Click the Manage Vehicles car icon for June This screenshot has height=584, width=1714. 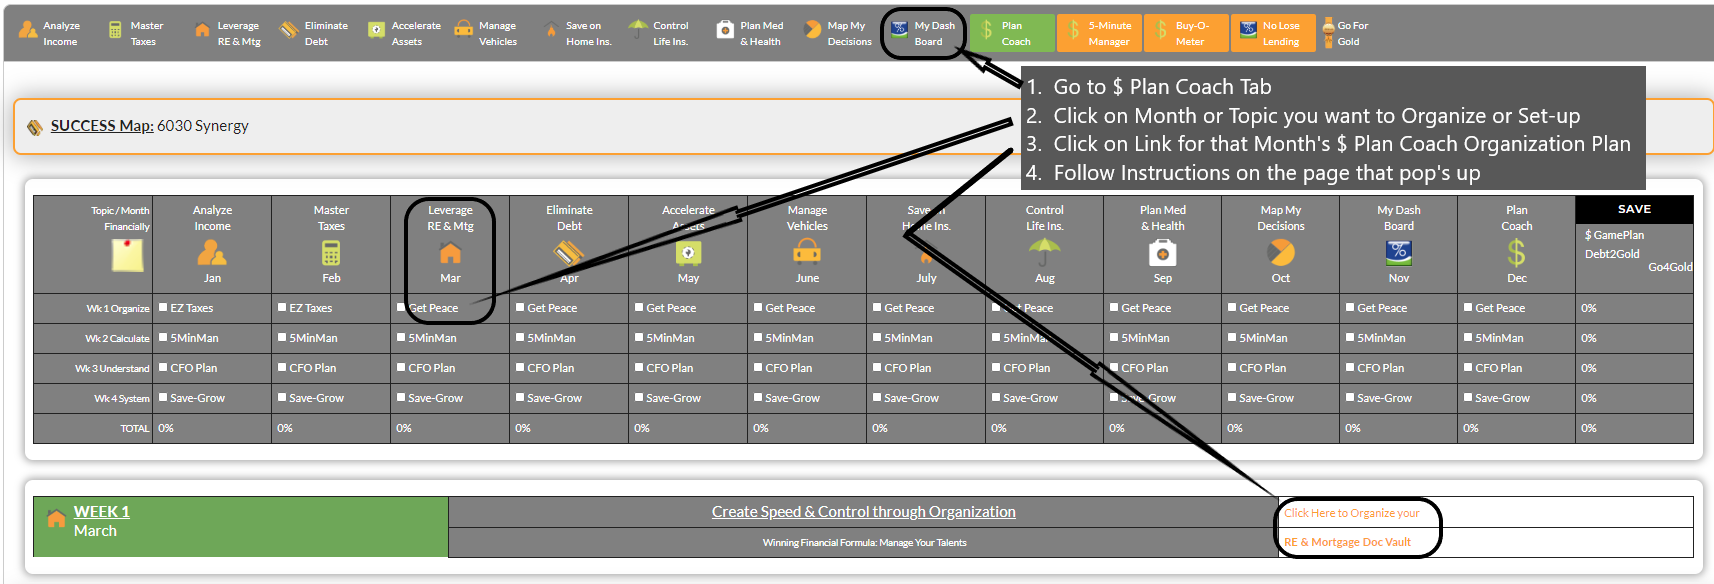coord(807,253)
